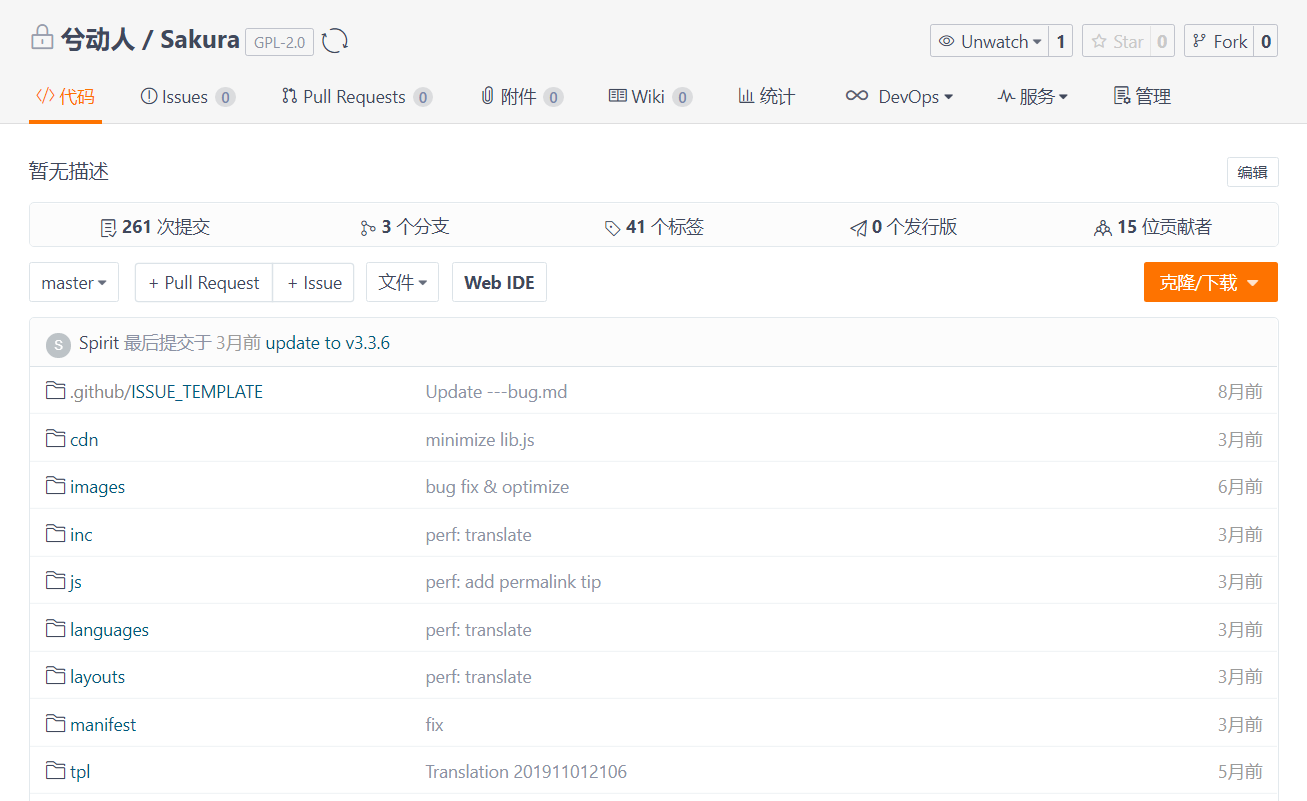
Task: Click folder icon next to layouts
Action: coord(56,676)
